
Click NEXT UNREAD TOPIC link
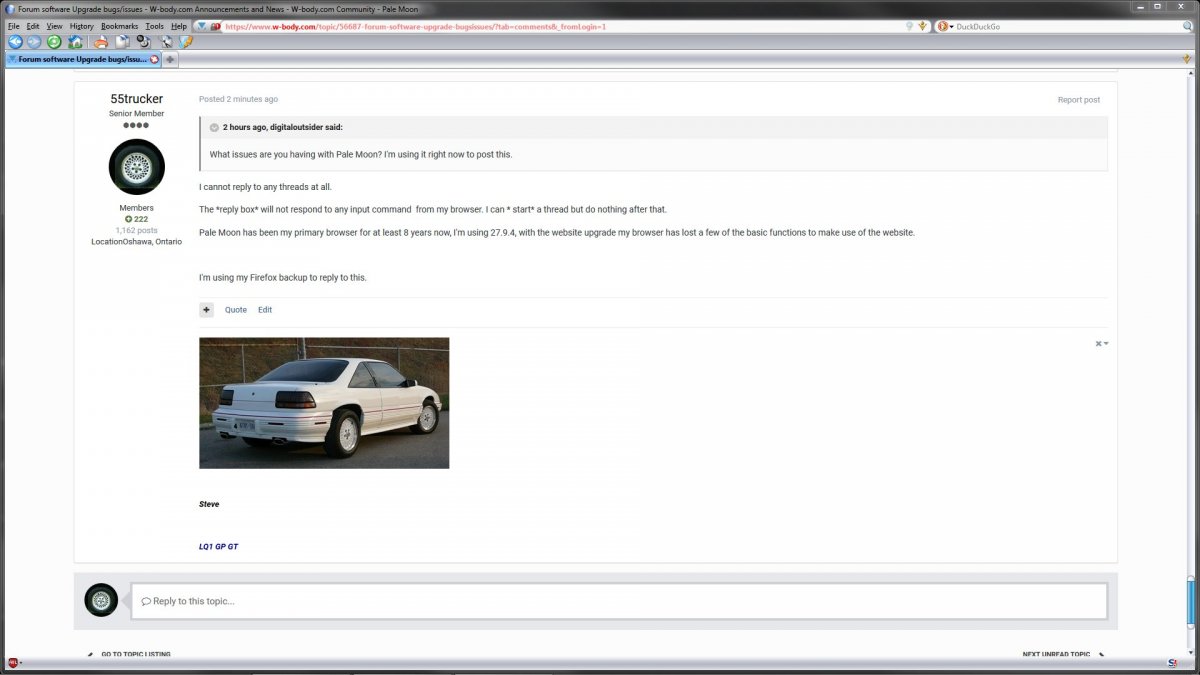1056,654
